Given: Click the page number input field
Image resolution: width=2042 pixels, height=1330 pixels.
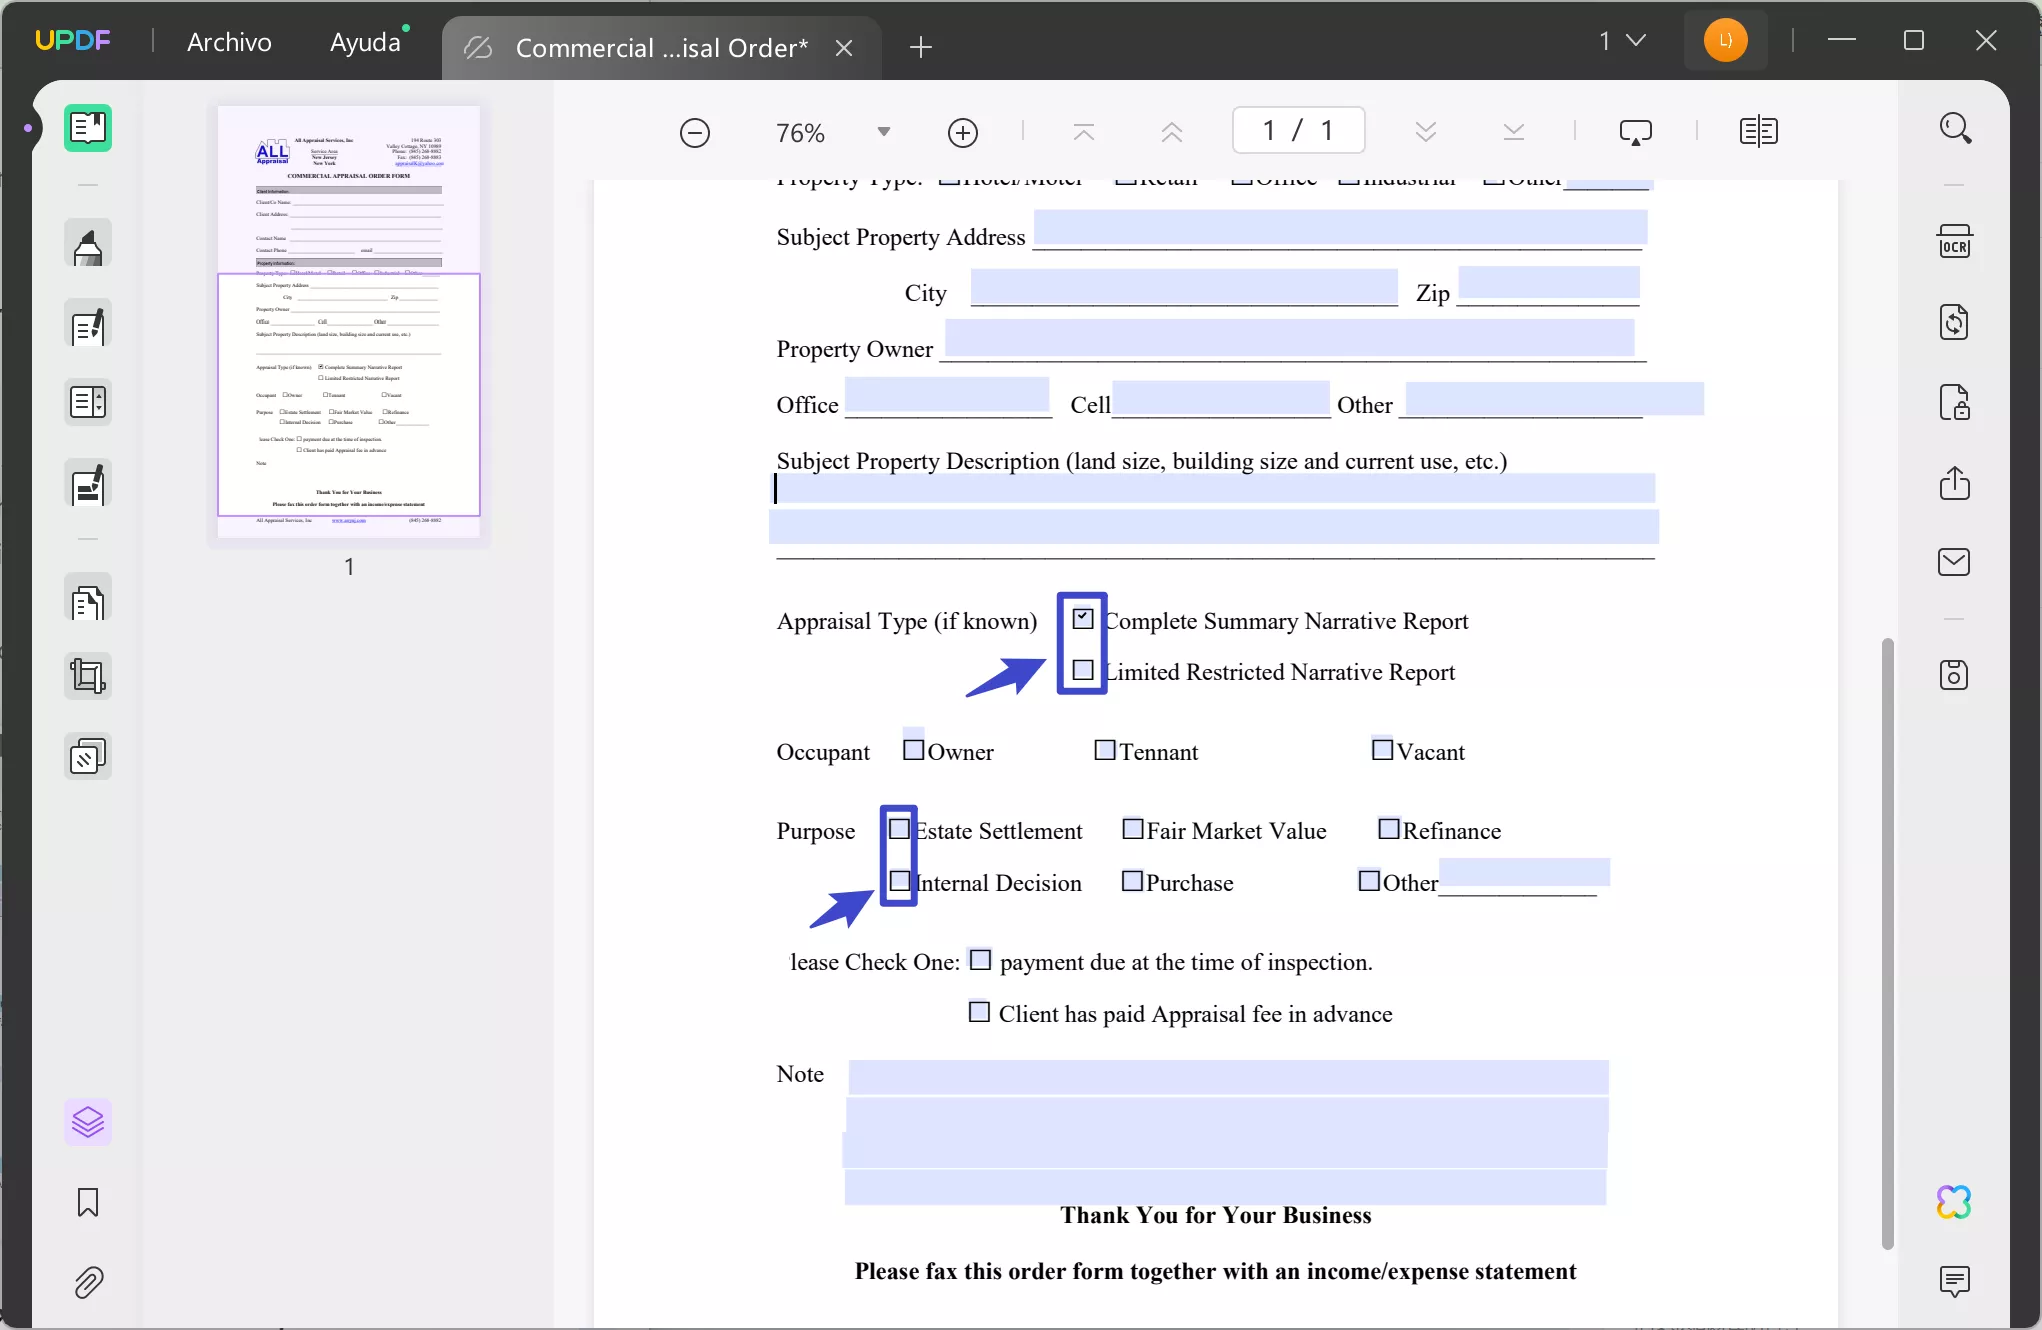Looking at the screenshot, I should (x=1298, y=131).
